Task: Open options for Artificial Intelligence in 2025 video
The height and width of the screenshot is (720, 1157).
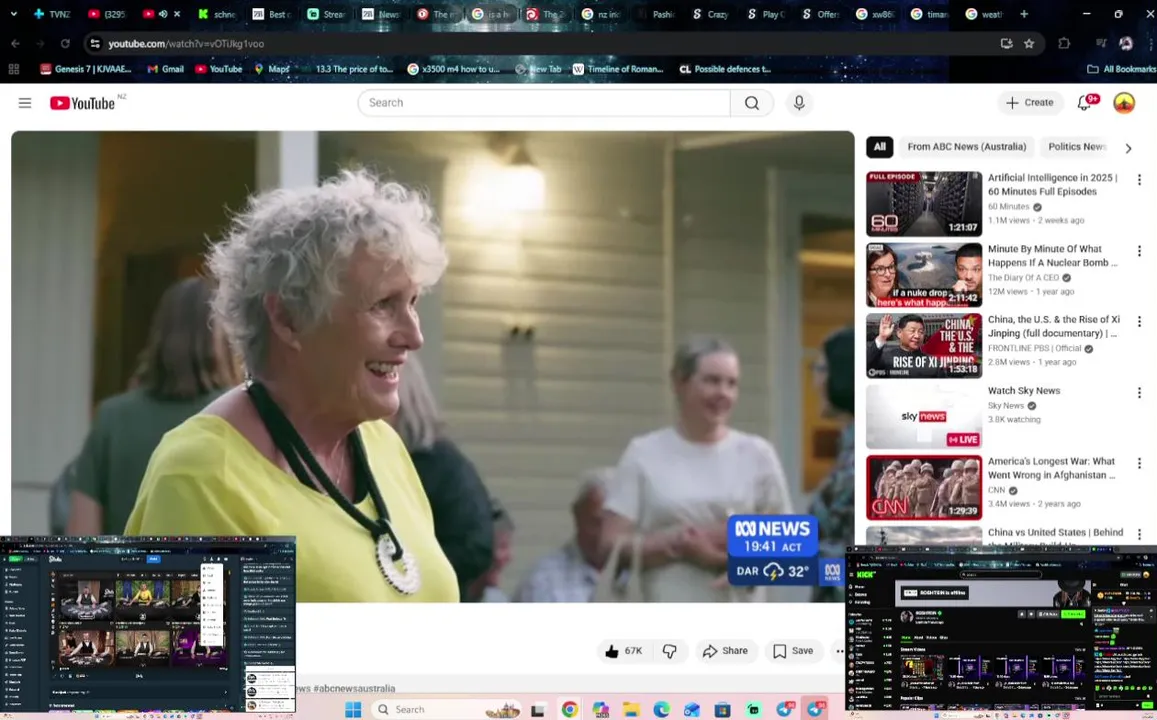Action: point(1139,180)
